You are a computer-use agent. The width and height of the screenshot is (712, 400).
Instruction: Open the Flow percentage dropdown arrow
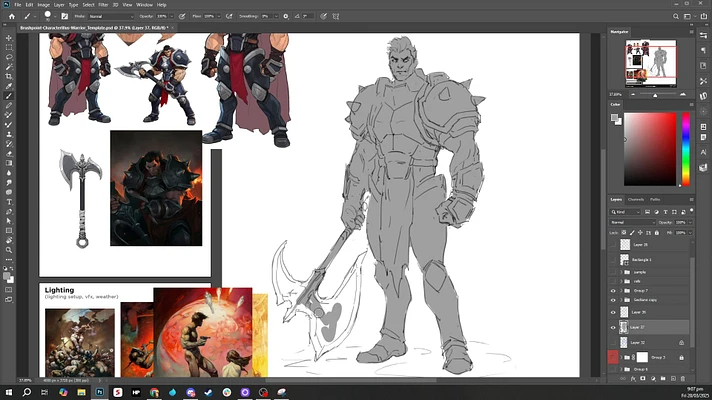click(218, 16)
